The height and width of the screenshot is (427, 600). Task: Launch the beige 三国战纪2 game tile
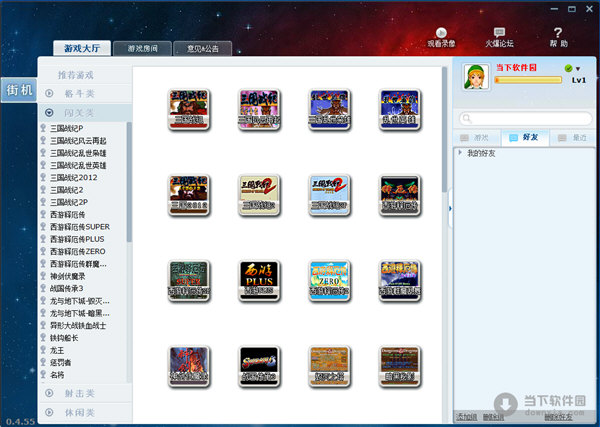point(259,195)
